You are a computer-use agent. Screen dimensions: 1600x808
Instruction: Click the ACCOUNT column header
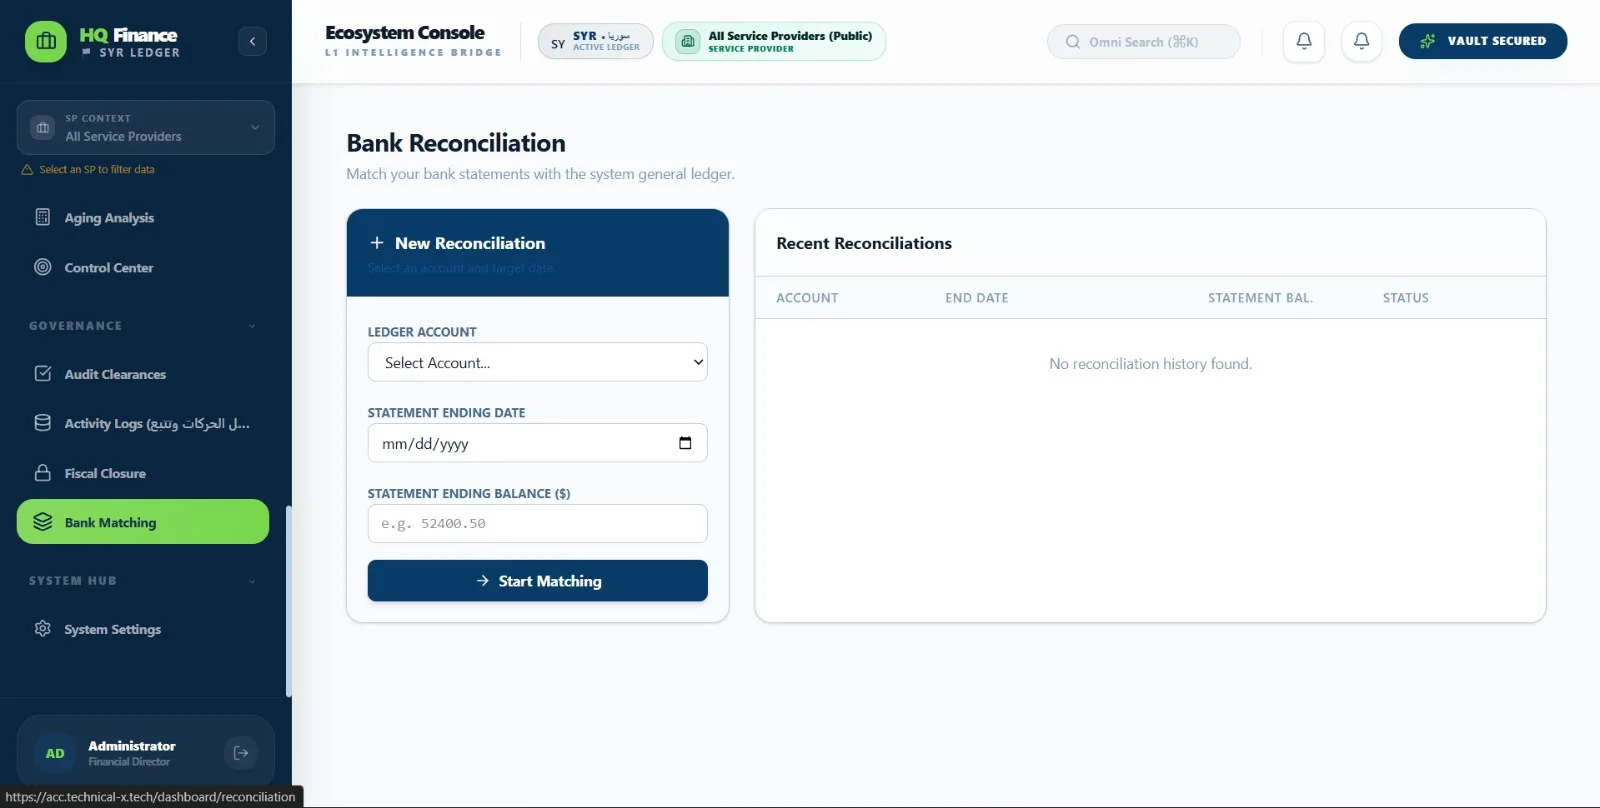pos(807,298)
